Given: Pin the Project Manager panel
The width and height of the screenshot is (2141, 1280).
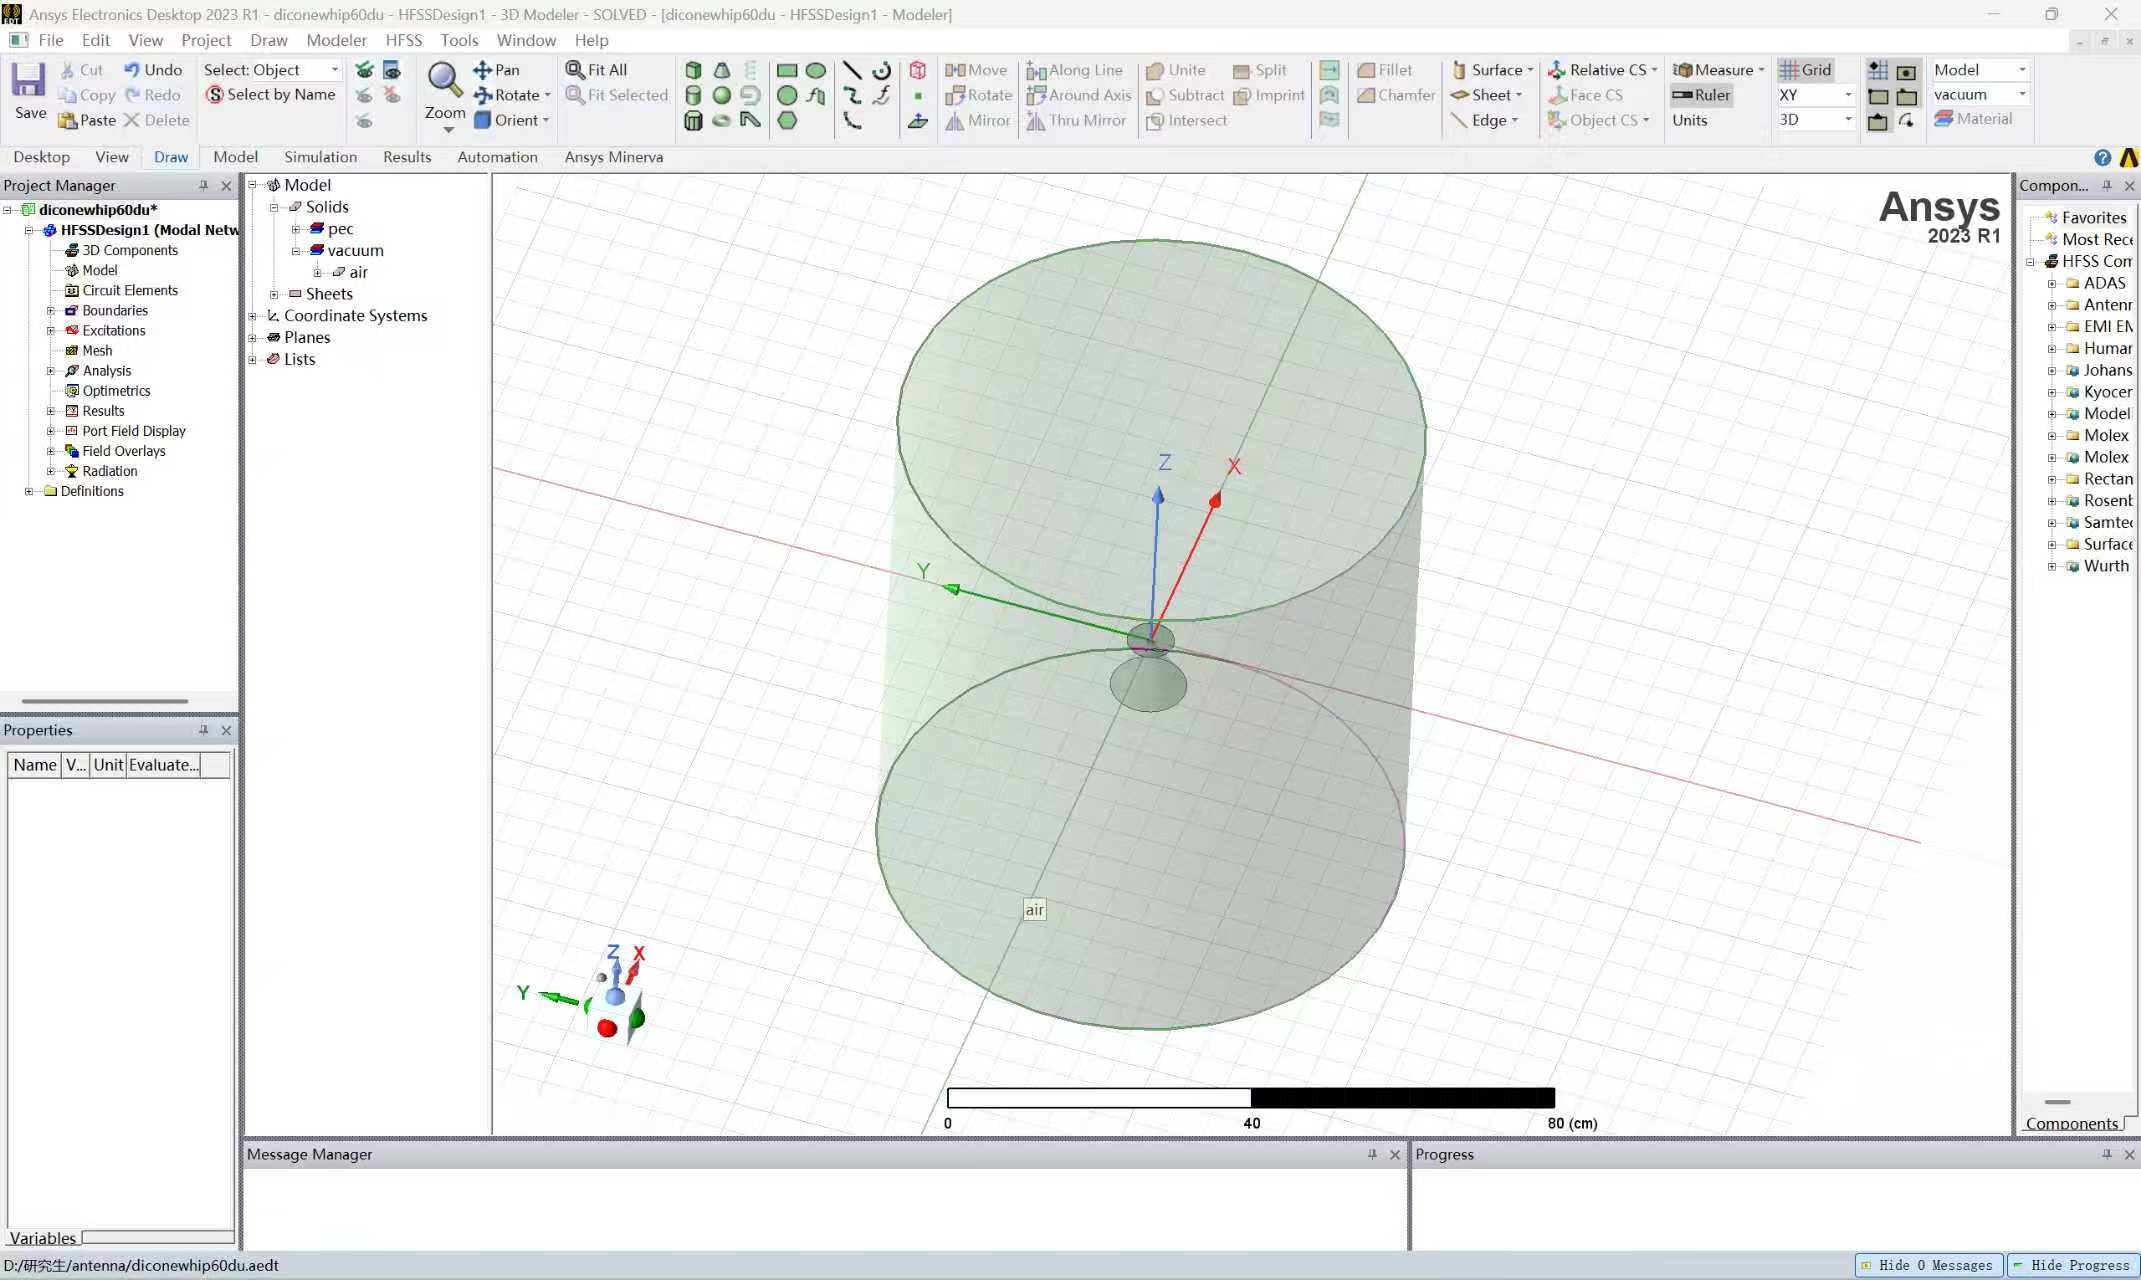Looking at the screenshot, I should pos(204,185).
